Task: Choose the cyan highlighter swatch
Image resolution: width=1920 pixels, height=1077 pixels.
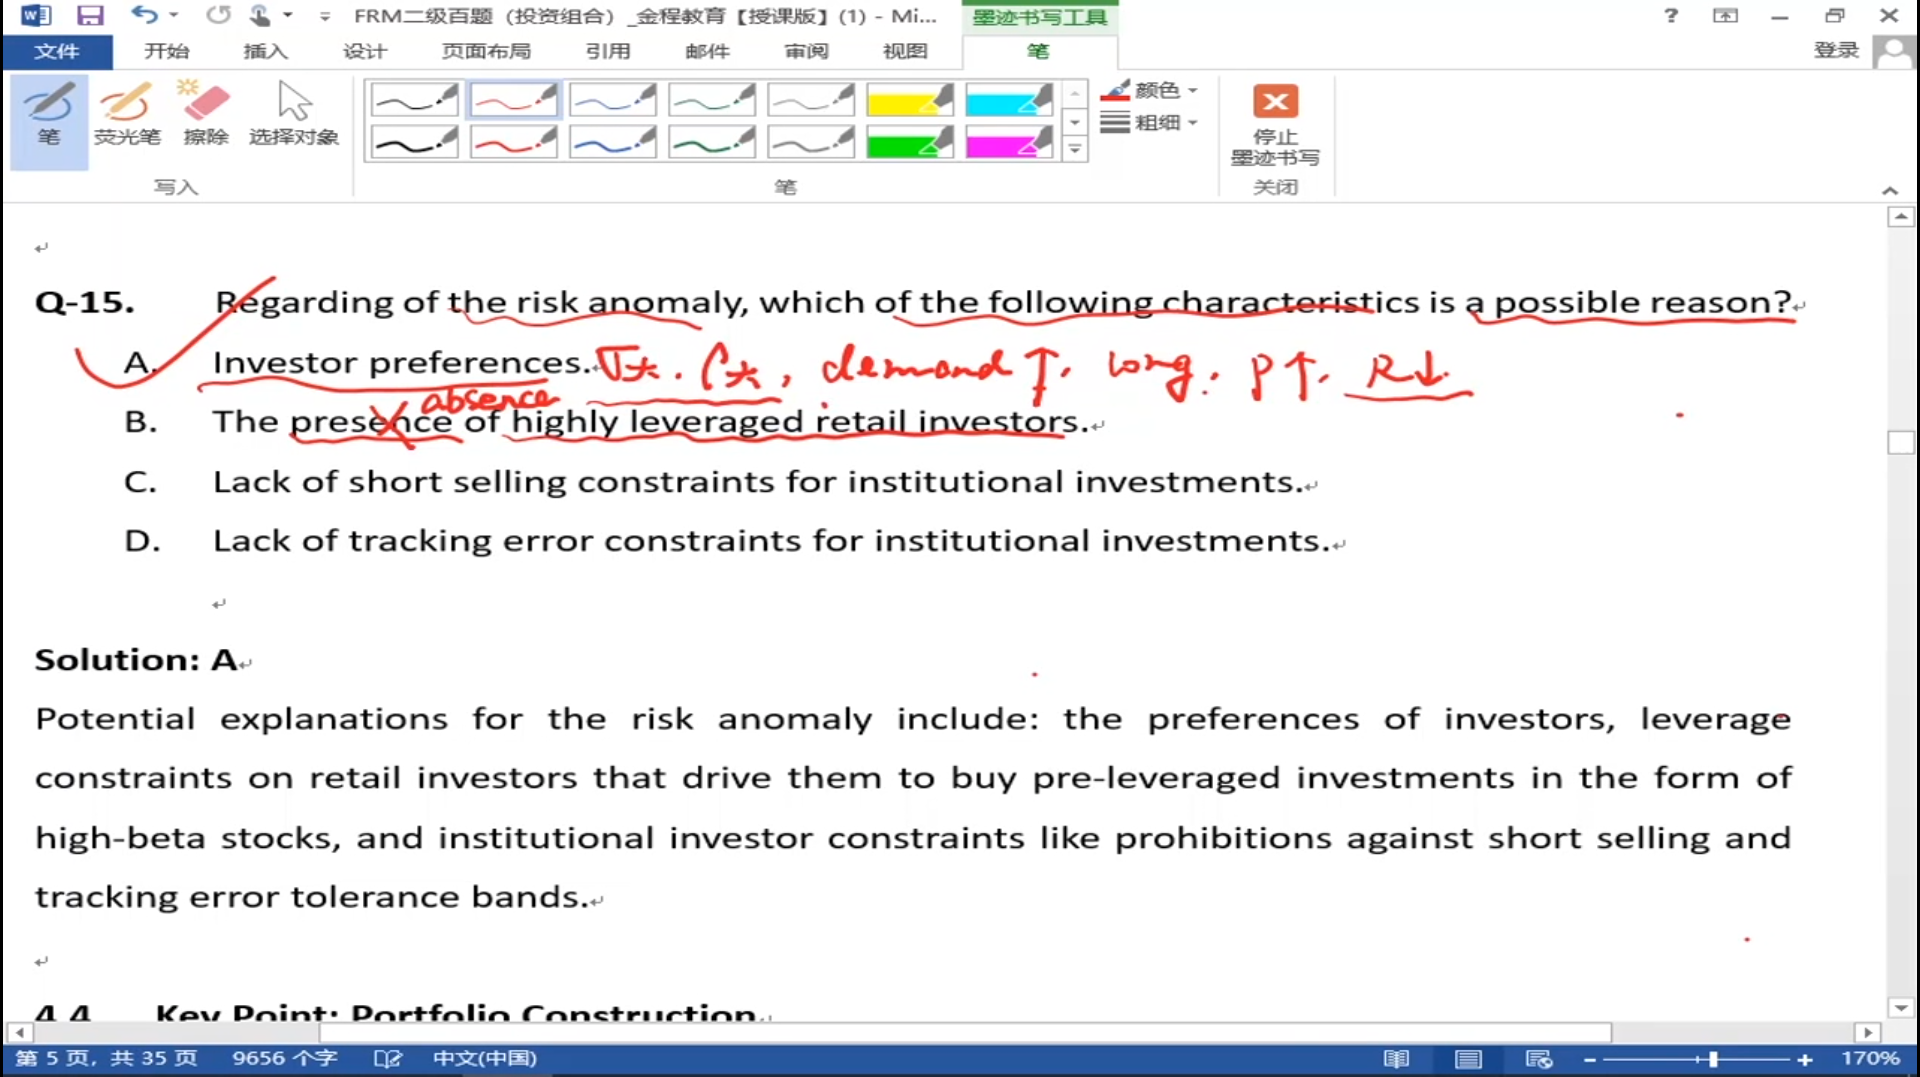Action: pyautogui.click(x=1008, y=99)
